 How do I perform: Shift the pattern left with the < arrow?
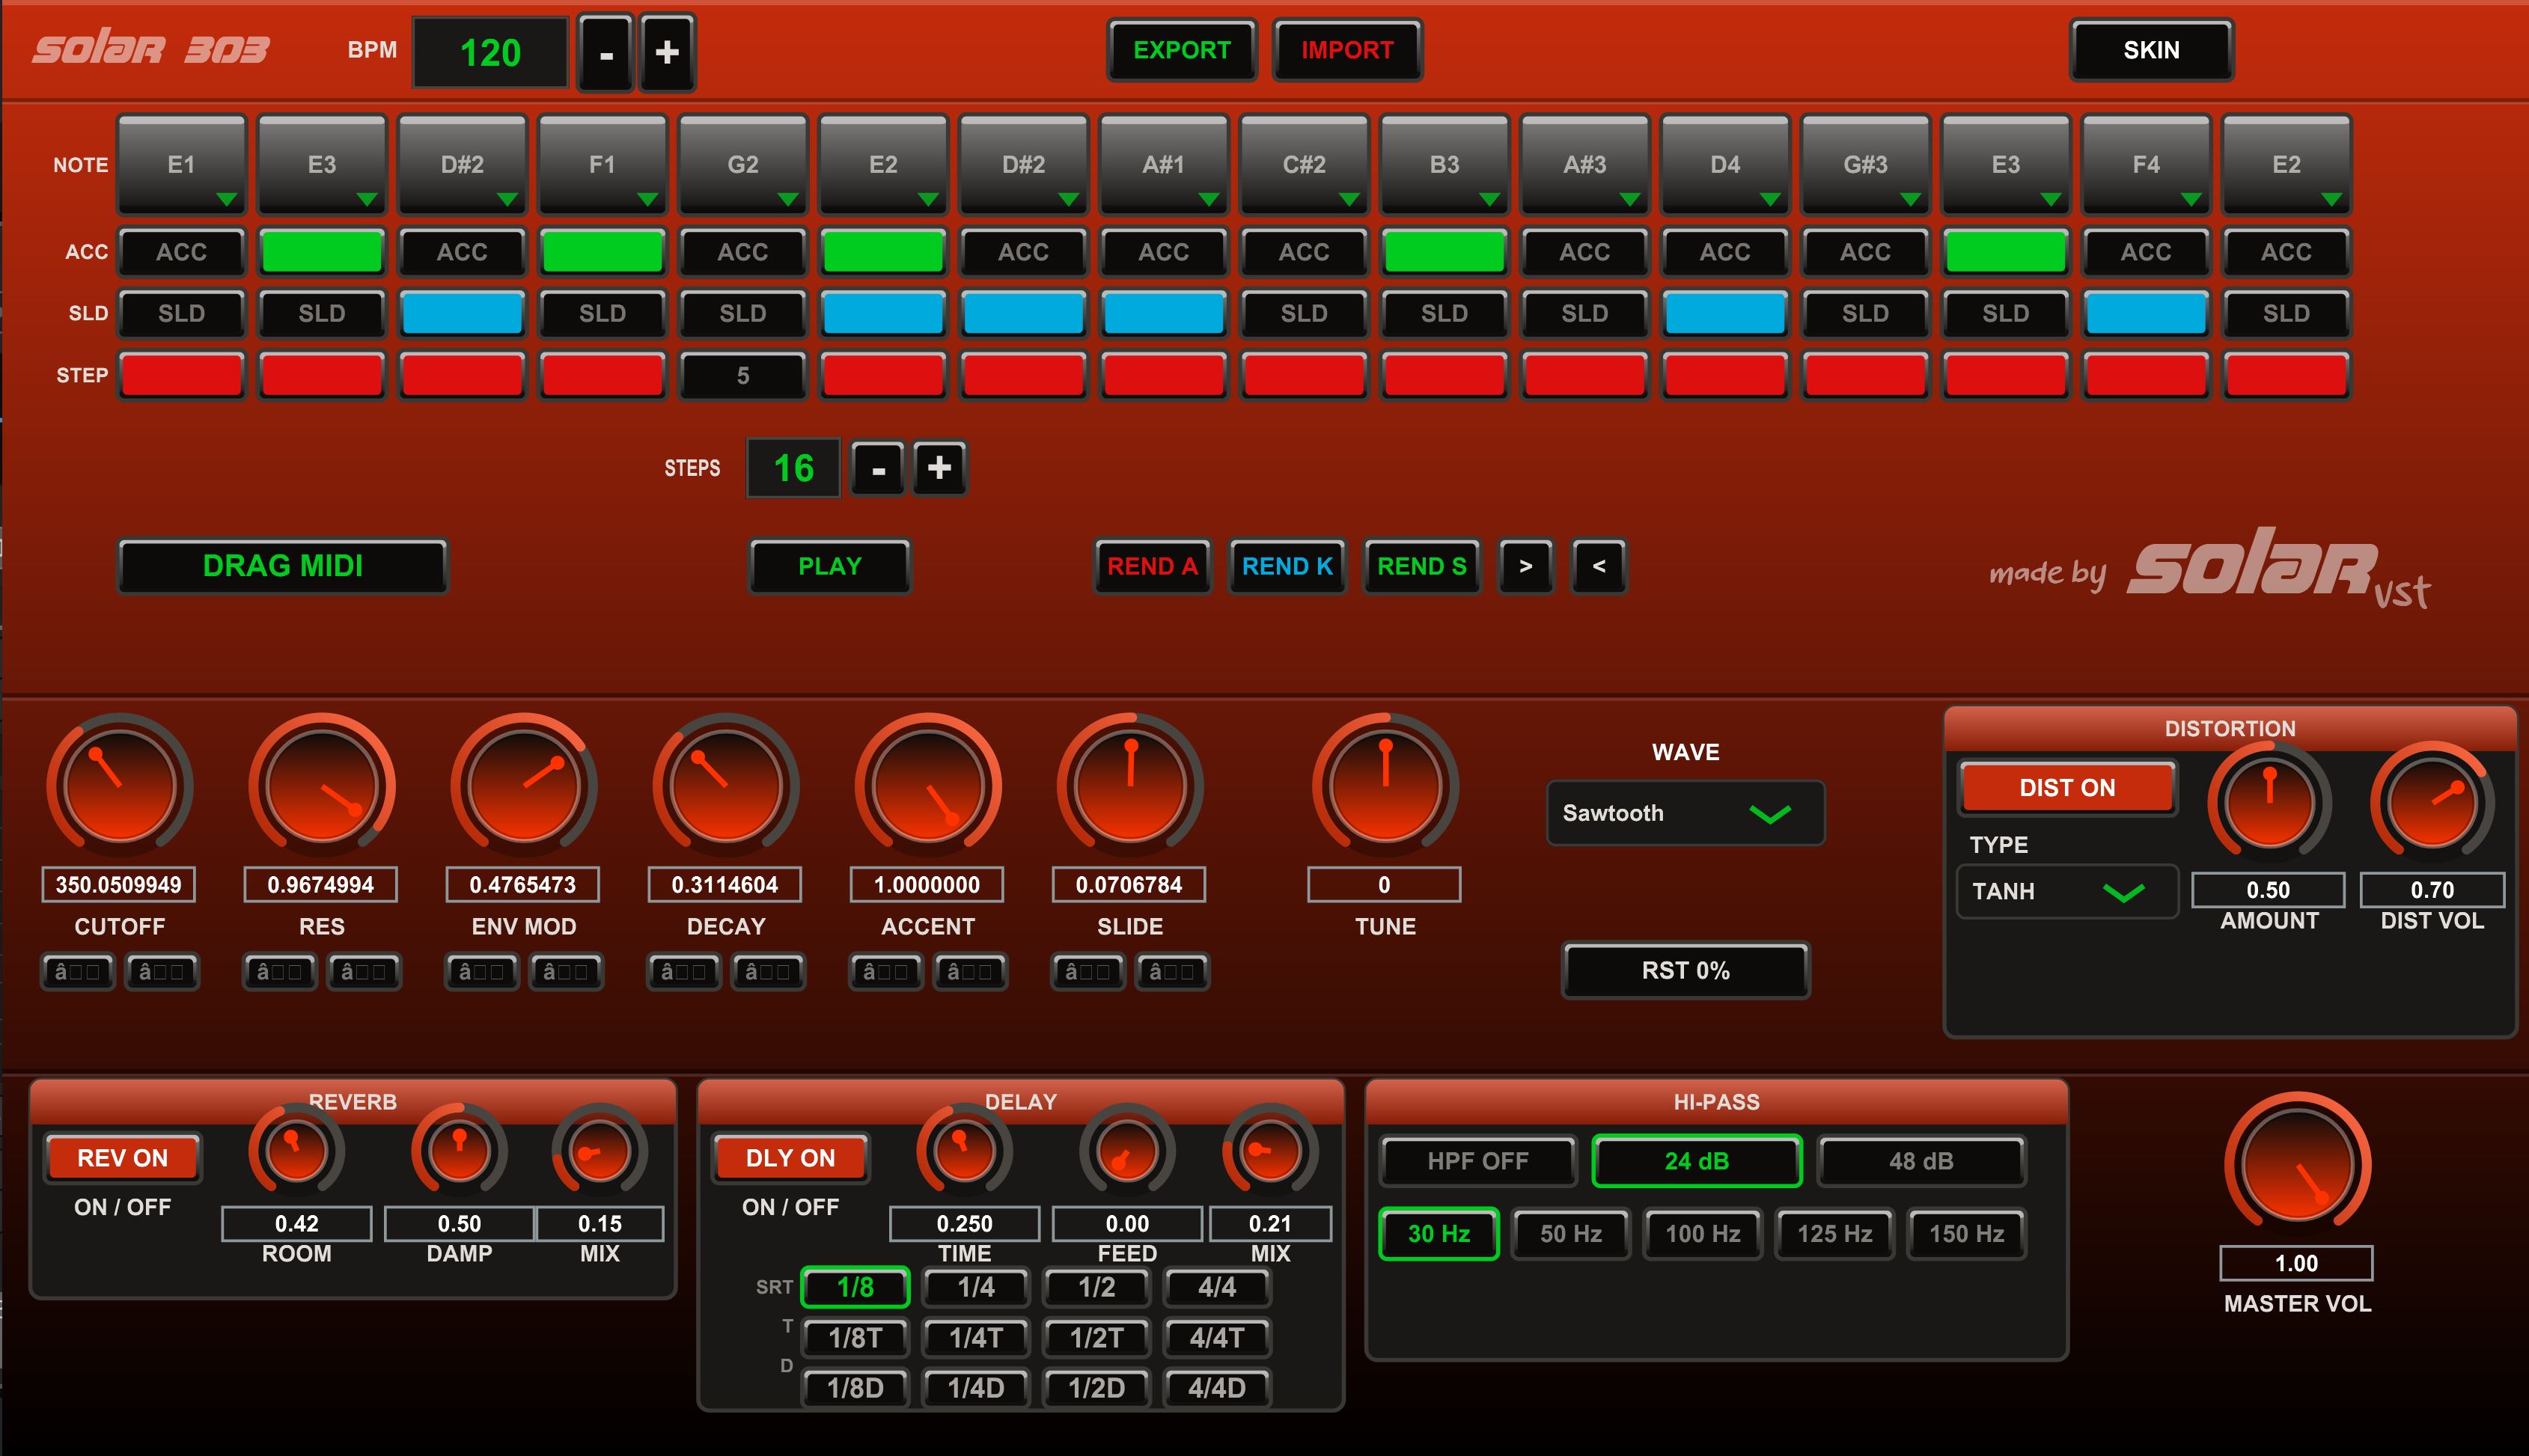(1599, 567)
